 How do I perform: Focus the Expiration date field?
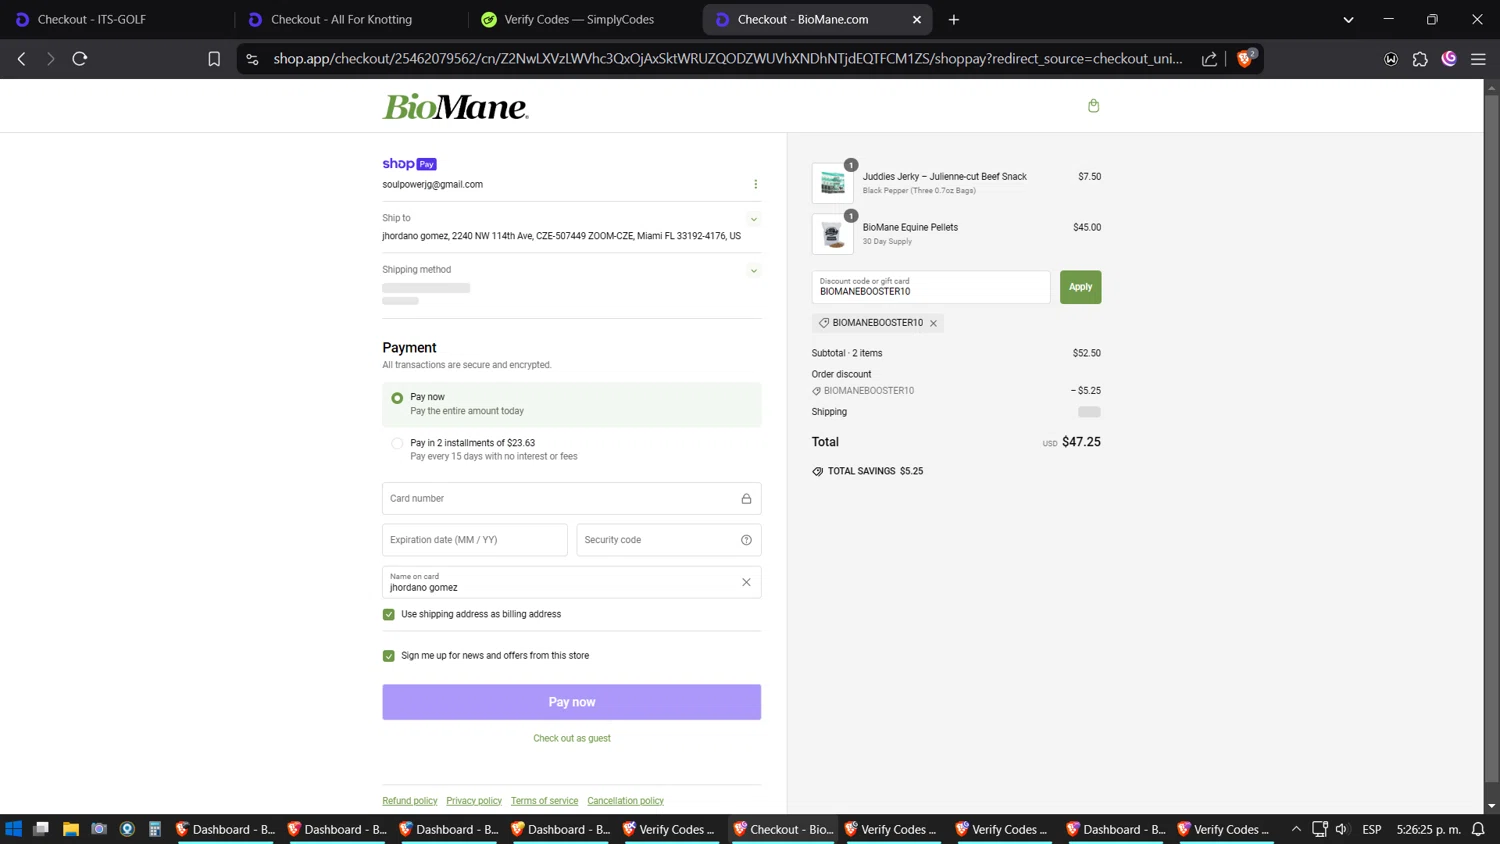(474, 540)
